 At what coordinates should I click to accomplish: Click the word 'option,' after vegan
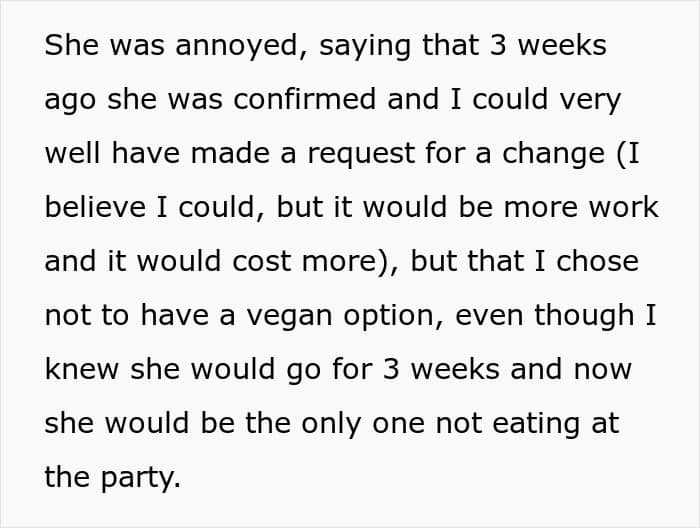[x=393, y=316]
